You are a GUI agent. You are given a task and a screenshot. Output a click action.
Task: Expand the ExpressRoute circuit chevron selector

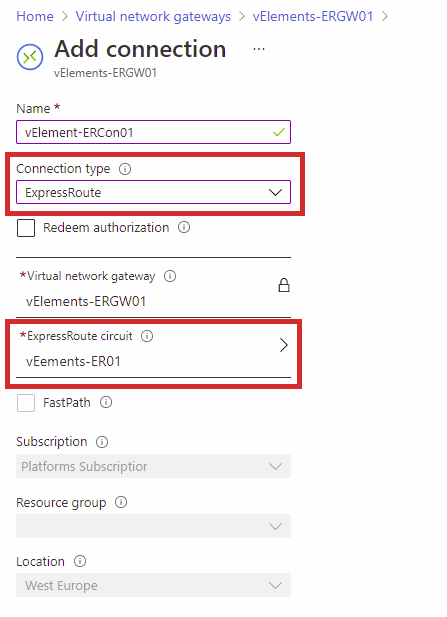click(x=284, y=345)
